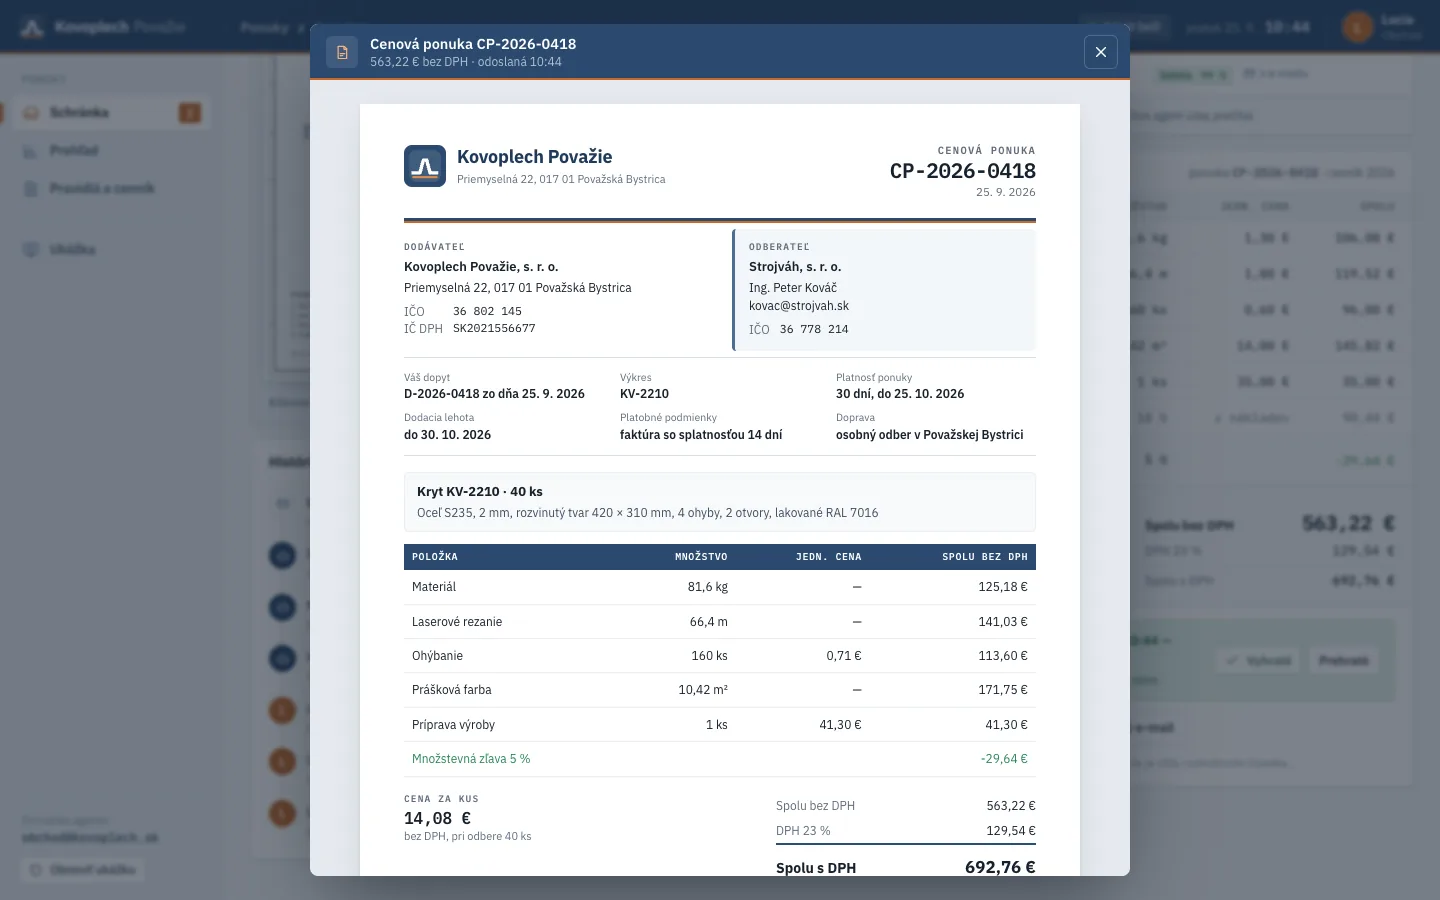This screenshot has width=1440, height=900.
Task: Click the customer name Strojváh, s. r. o.
Action: [795, 267]
